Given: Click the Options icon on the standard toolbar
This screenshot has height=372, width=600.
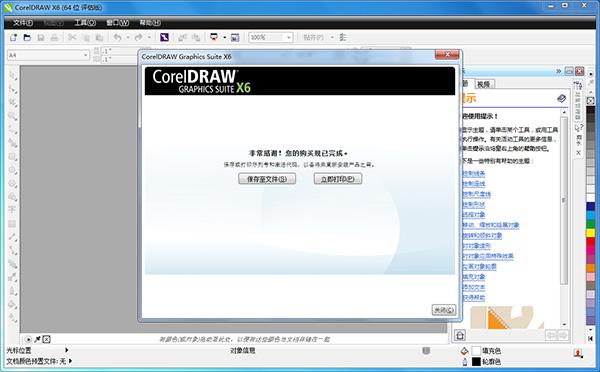Looking at the screenshot, I should [x=343, y=37].
